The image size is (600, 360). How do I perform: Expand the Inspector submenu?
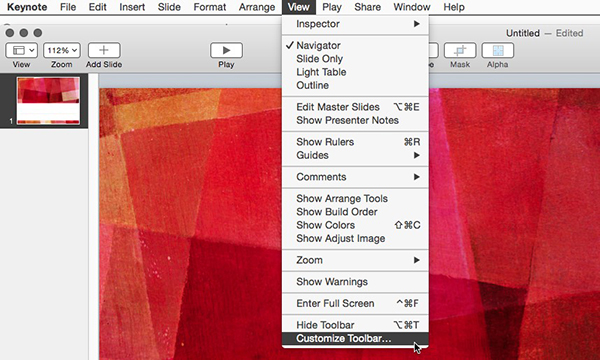pyautogui.click(x=355, y=24)
